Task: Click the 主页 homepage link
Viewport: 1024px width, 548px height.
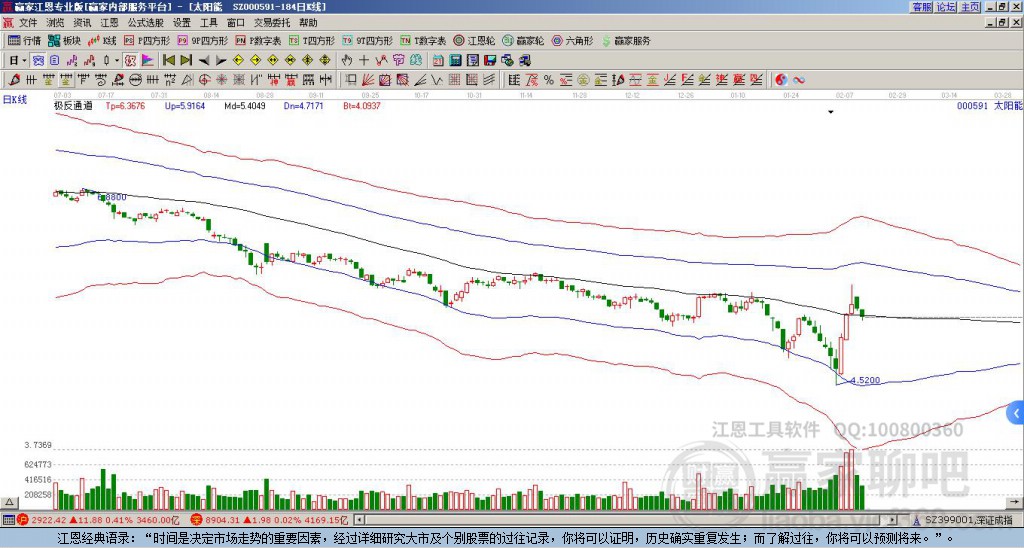Action: point(970,7)
